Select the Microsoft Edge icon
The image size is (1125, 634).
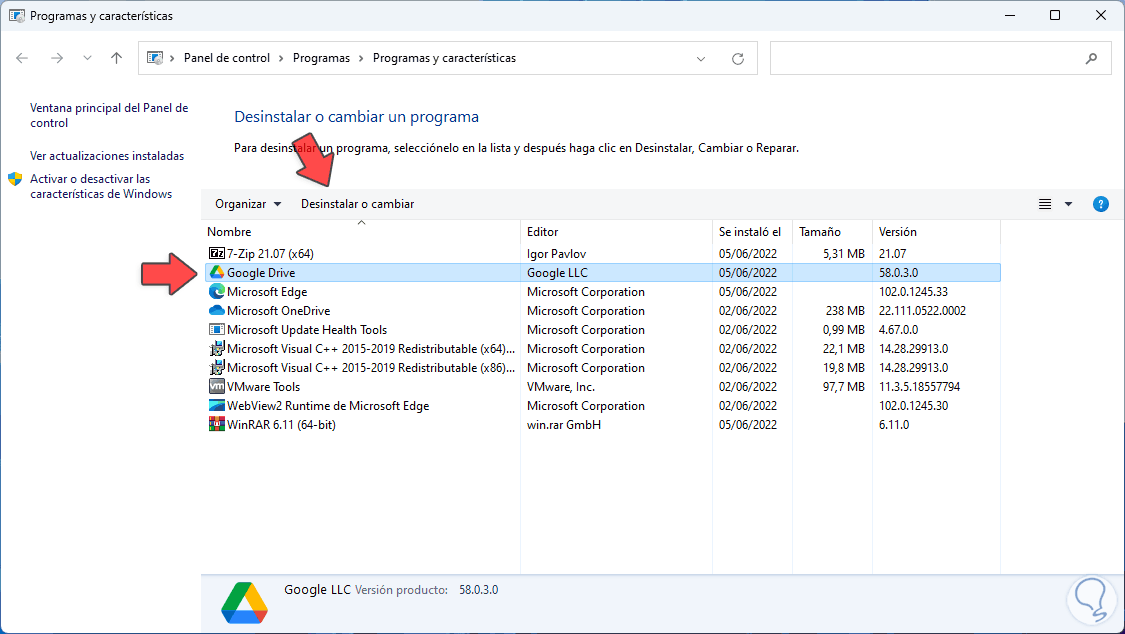tap(217, 291)
